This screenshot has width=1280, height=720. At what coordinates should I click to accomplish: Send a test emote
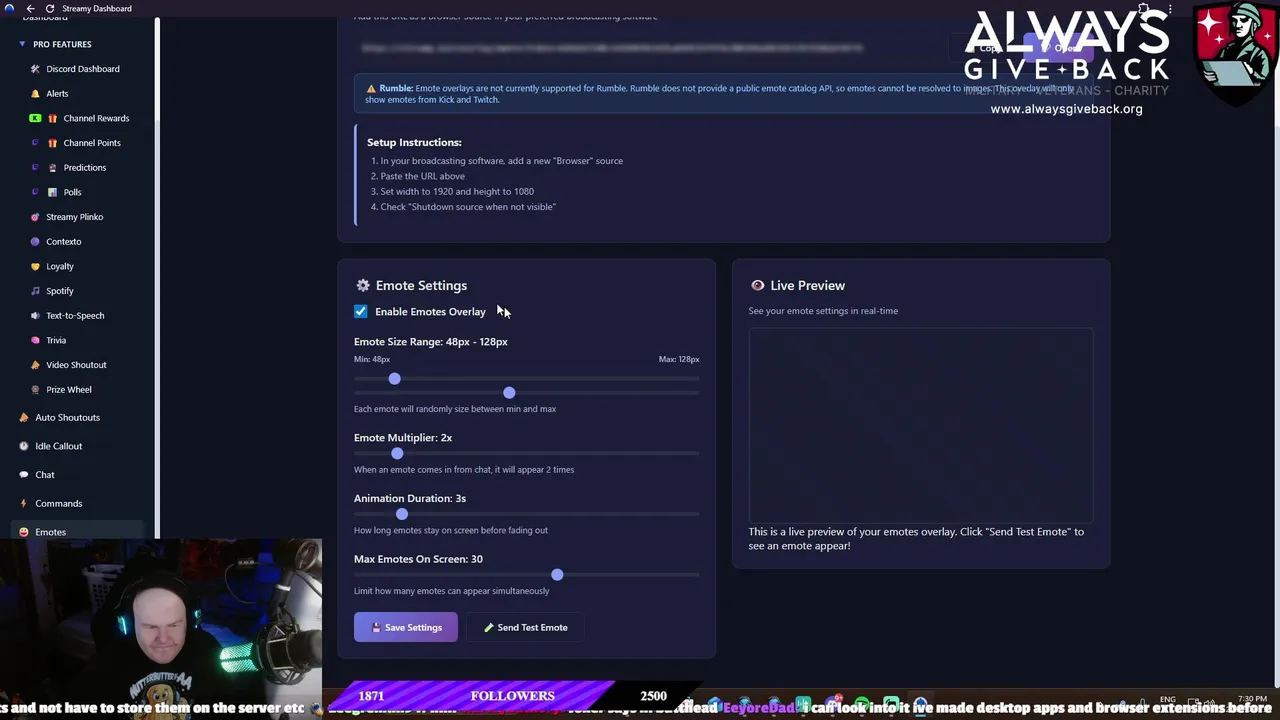pos(525,627)
